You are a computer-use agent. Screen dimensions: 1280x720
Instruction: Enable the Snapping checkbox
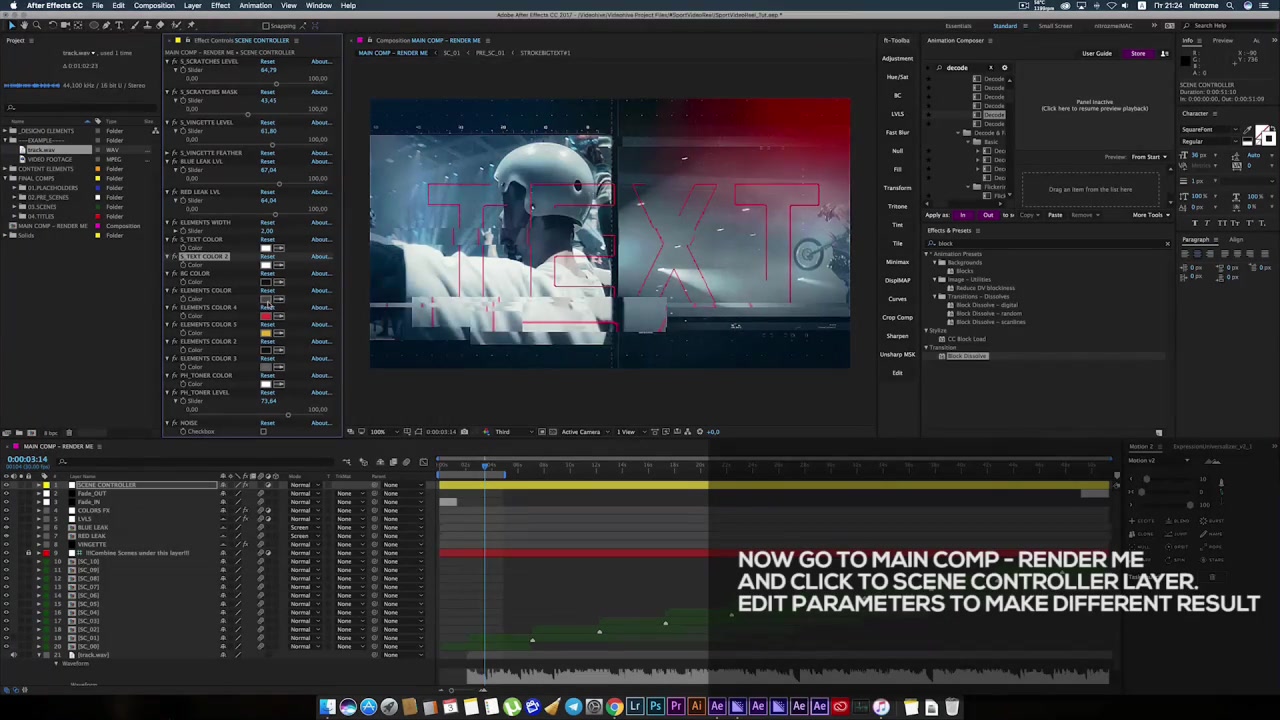click(x=266, y=25)
